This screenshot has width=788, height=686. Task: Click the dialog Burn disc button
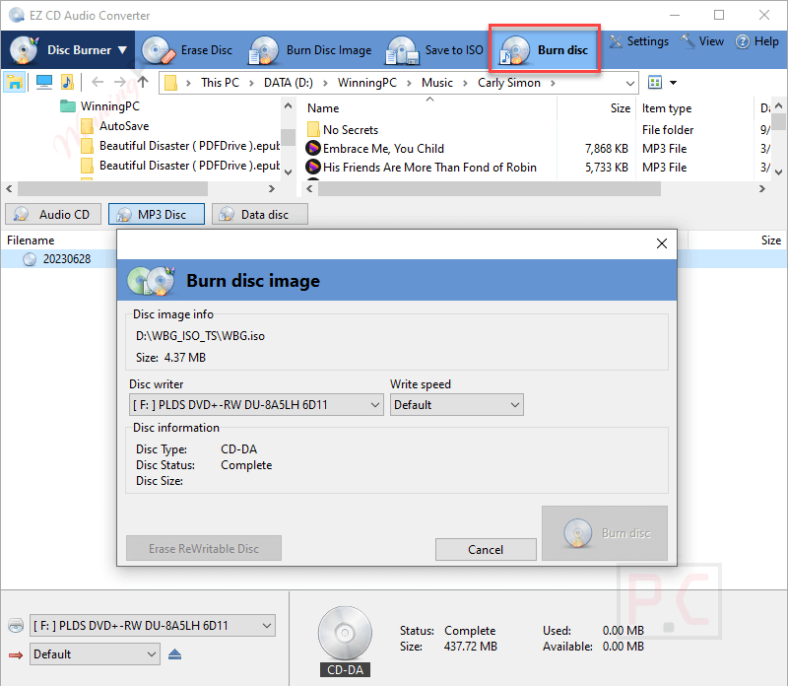[605, 533]
